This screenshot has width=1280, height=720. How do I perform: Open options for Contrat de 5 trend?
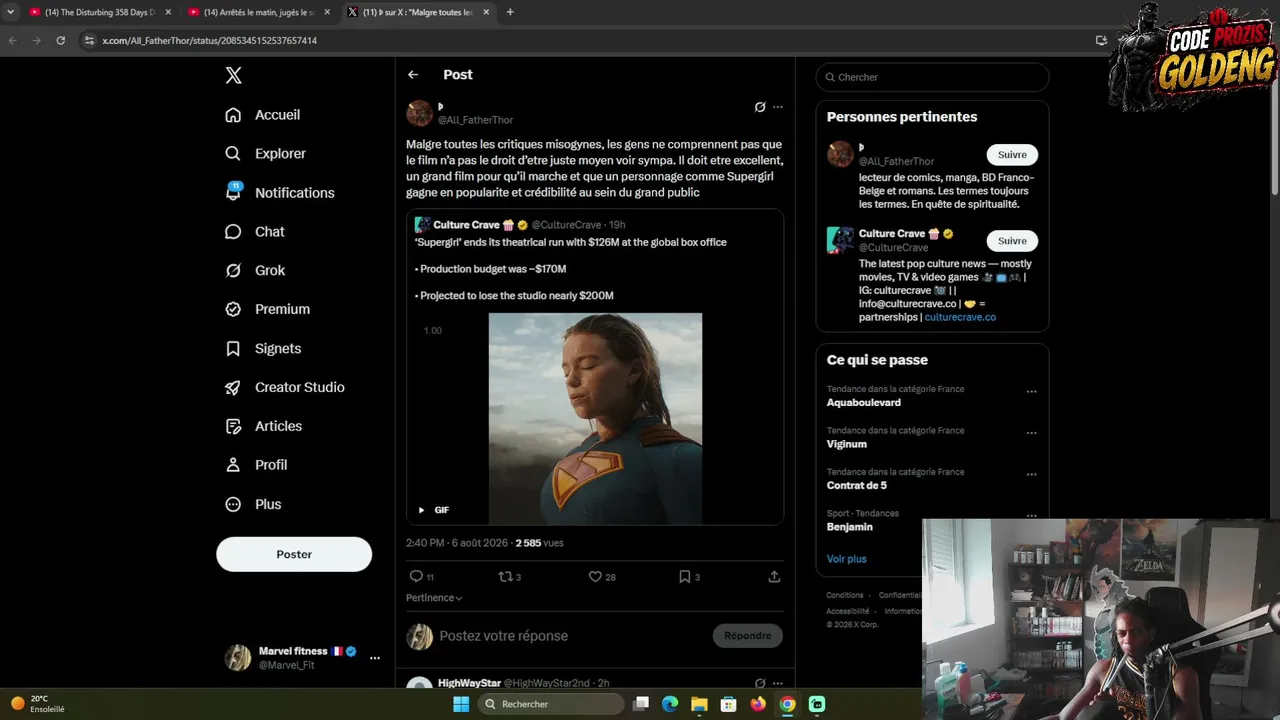(x=1031, y=474)
